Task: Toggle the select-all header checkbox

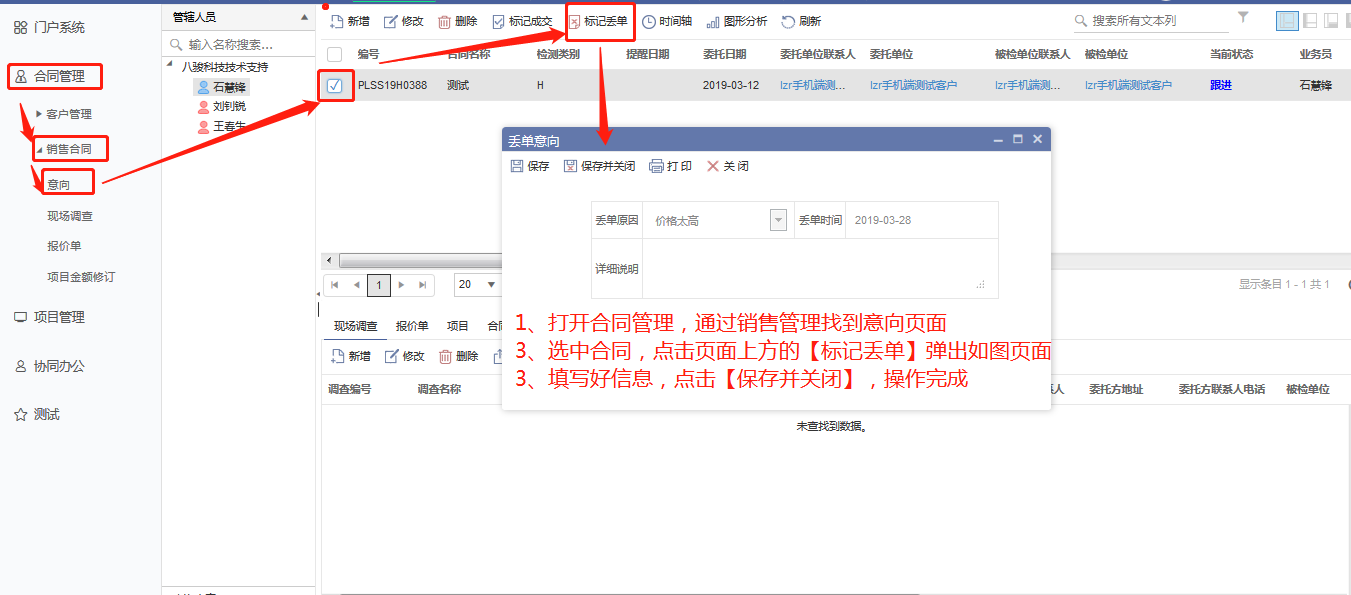Action: click(x=334, y=54)
